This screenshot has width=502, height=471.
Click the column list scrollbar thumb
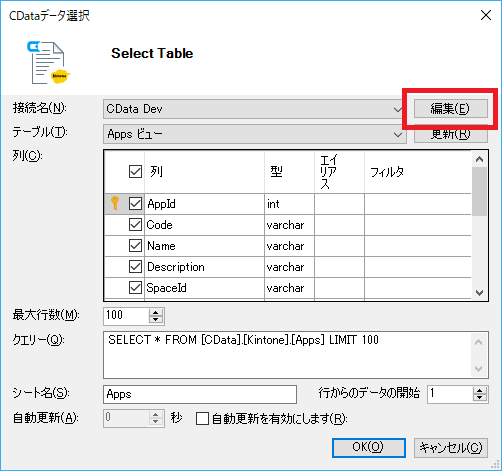[x=480, y=191]
